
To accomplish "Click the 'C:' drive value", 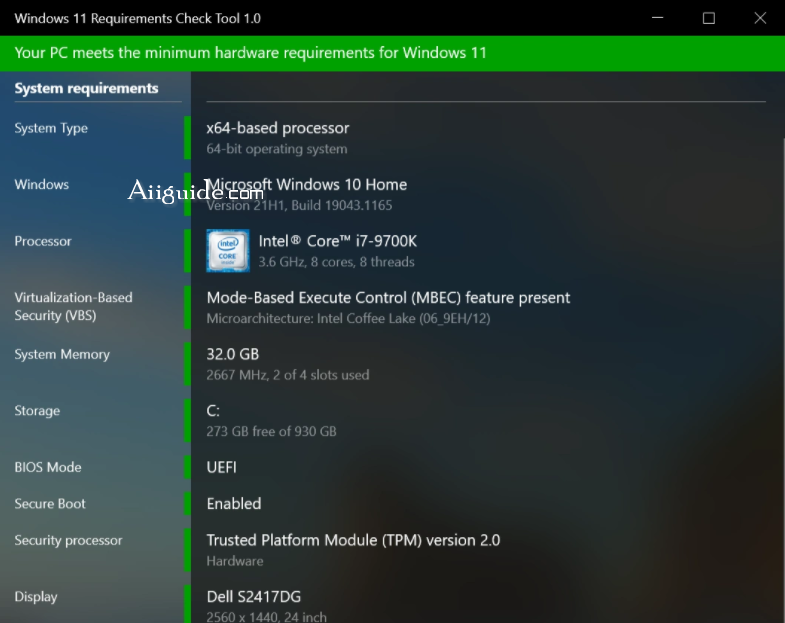I will point(213,411).
